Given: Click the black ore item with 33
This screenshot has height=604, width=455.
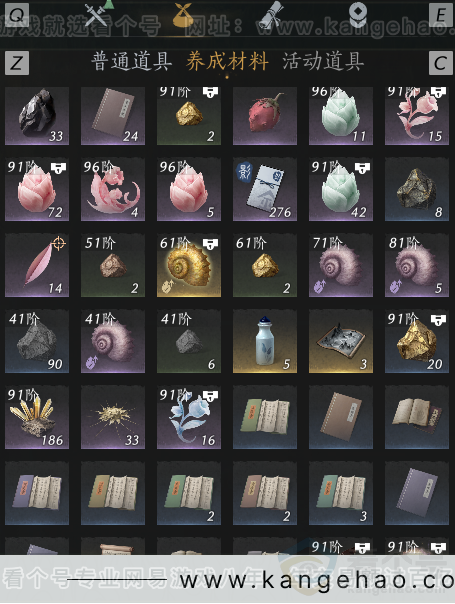Looking at the screenshot, I should [37, 116].
